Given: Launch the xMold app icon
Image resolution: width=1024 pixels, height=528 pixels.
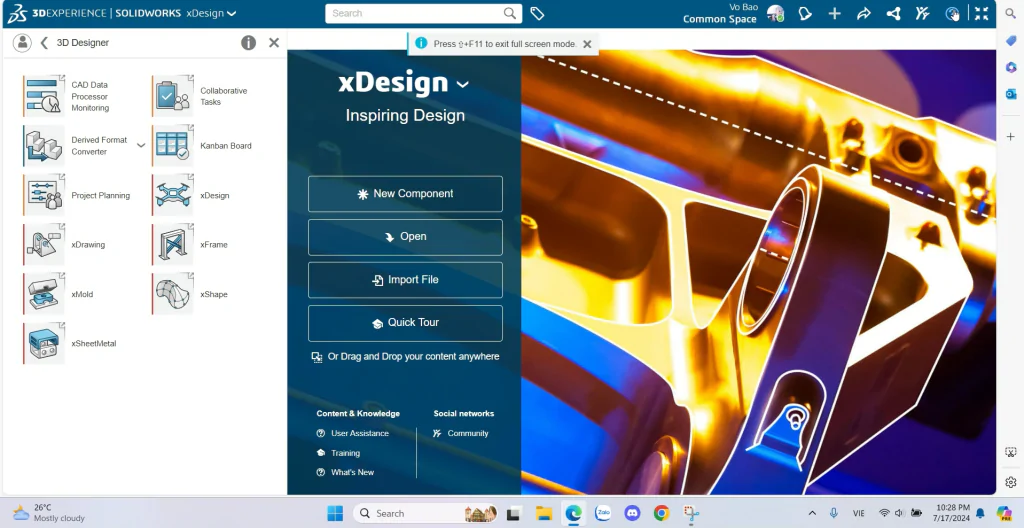Looking at the screenshot, I should (x=44, y=294).
